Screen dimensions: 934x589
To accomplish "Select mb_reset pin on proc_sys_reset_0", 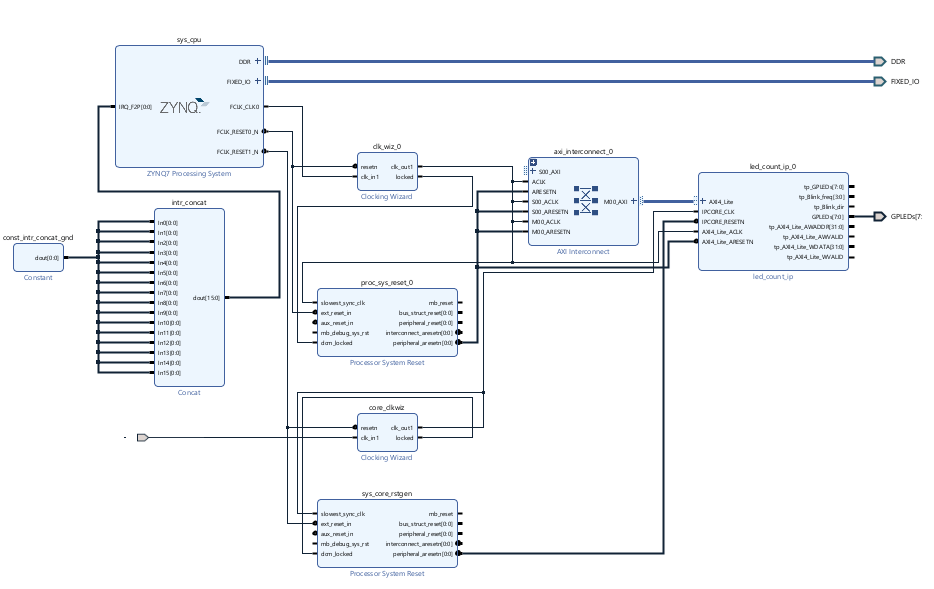I will coord(441,303).
